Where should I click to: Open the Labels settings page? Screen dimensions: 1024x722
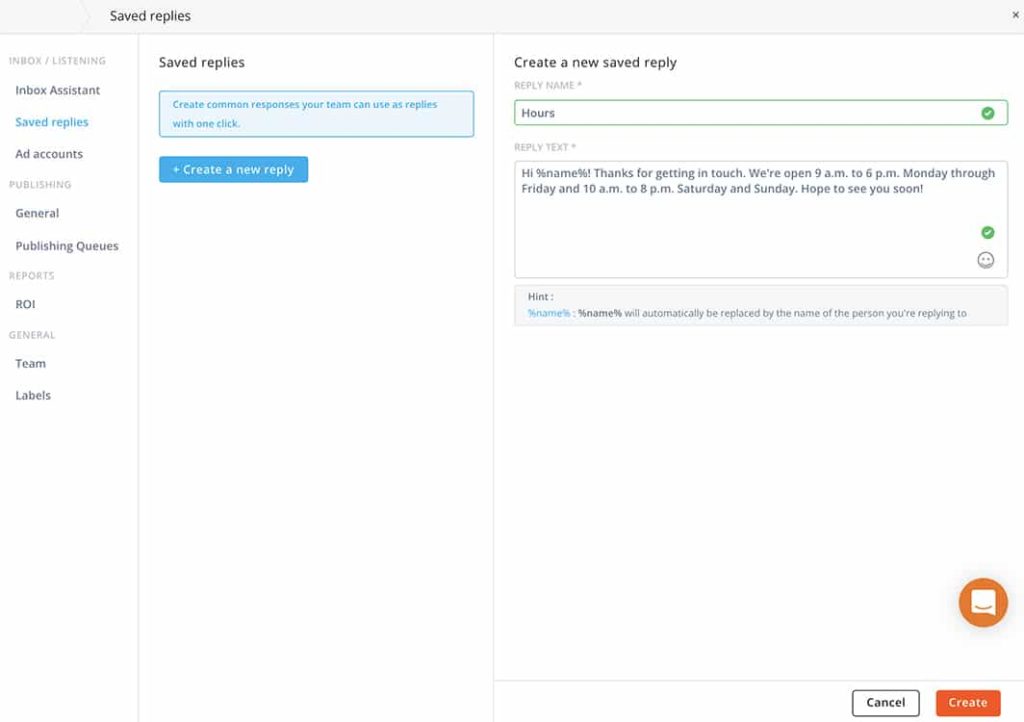coord(33,395)
